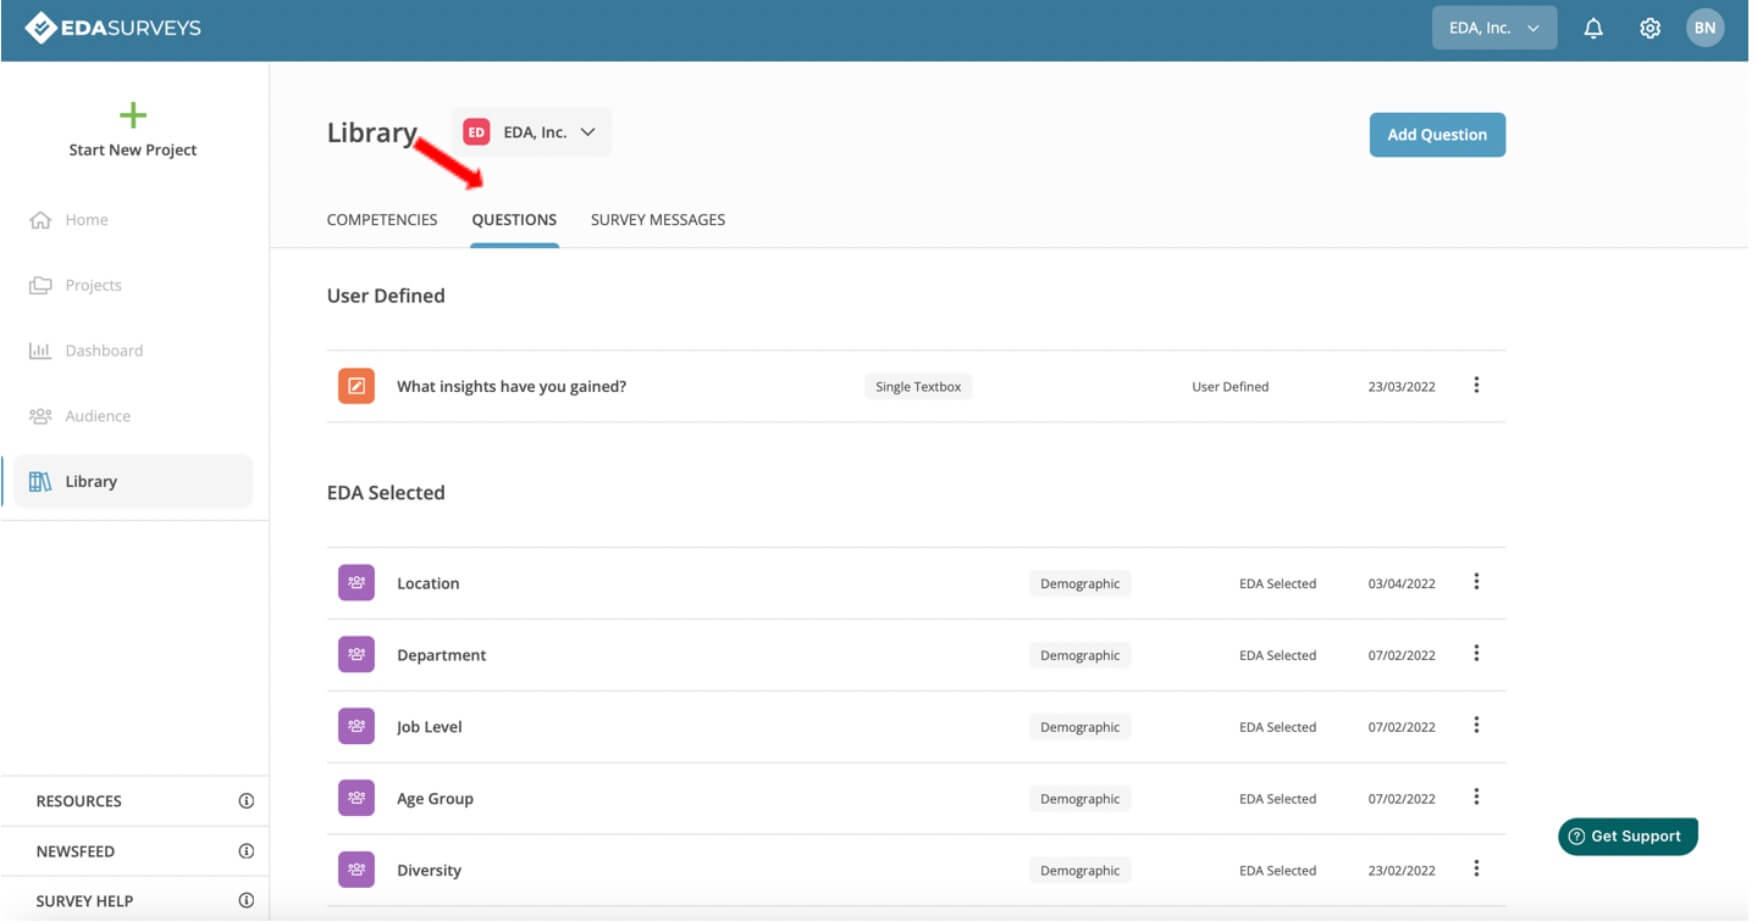This screenshot has width=1758, height=924.
Task: Open the Age Group question
Action: 435,799
